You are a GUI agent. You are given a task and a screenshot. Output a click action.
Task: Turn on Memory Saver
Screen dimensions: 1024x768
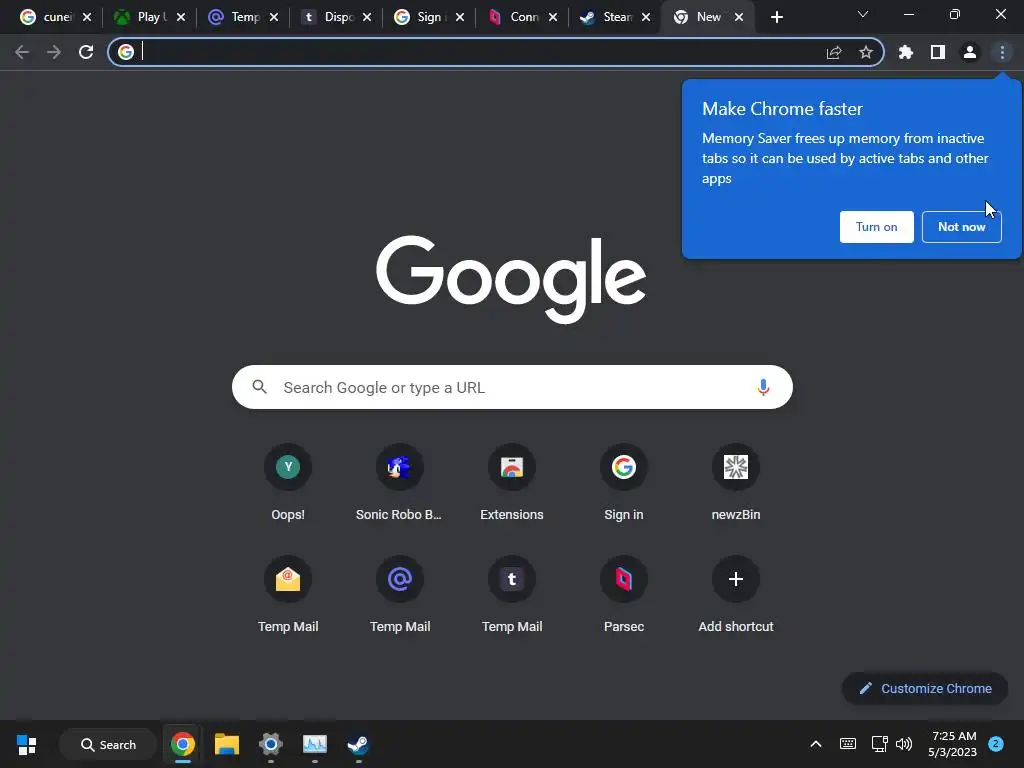[876, 227]
